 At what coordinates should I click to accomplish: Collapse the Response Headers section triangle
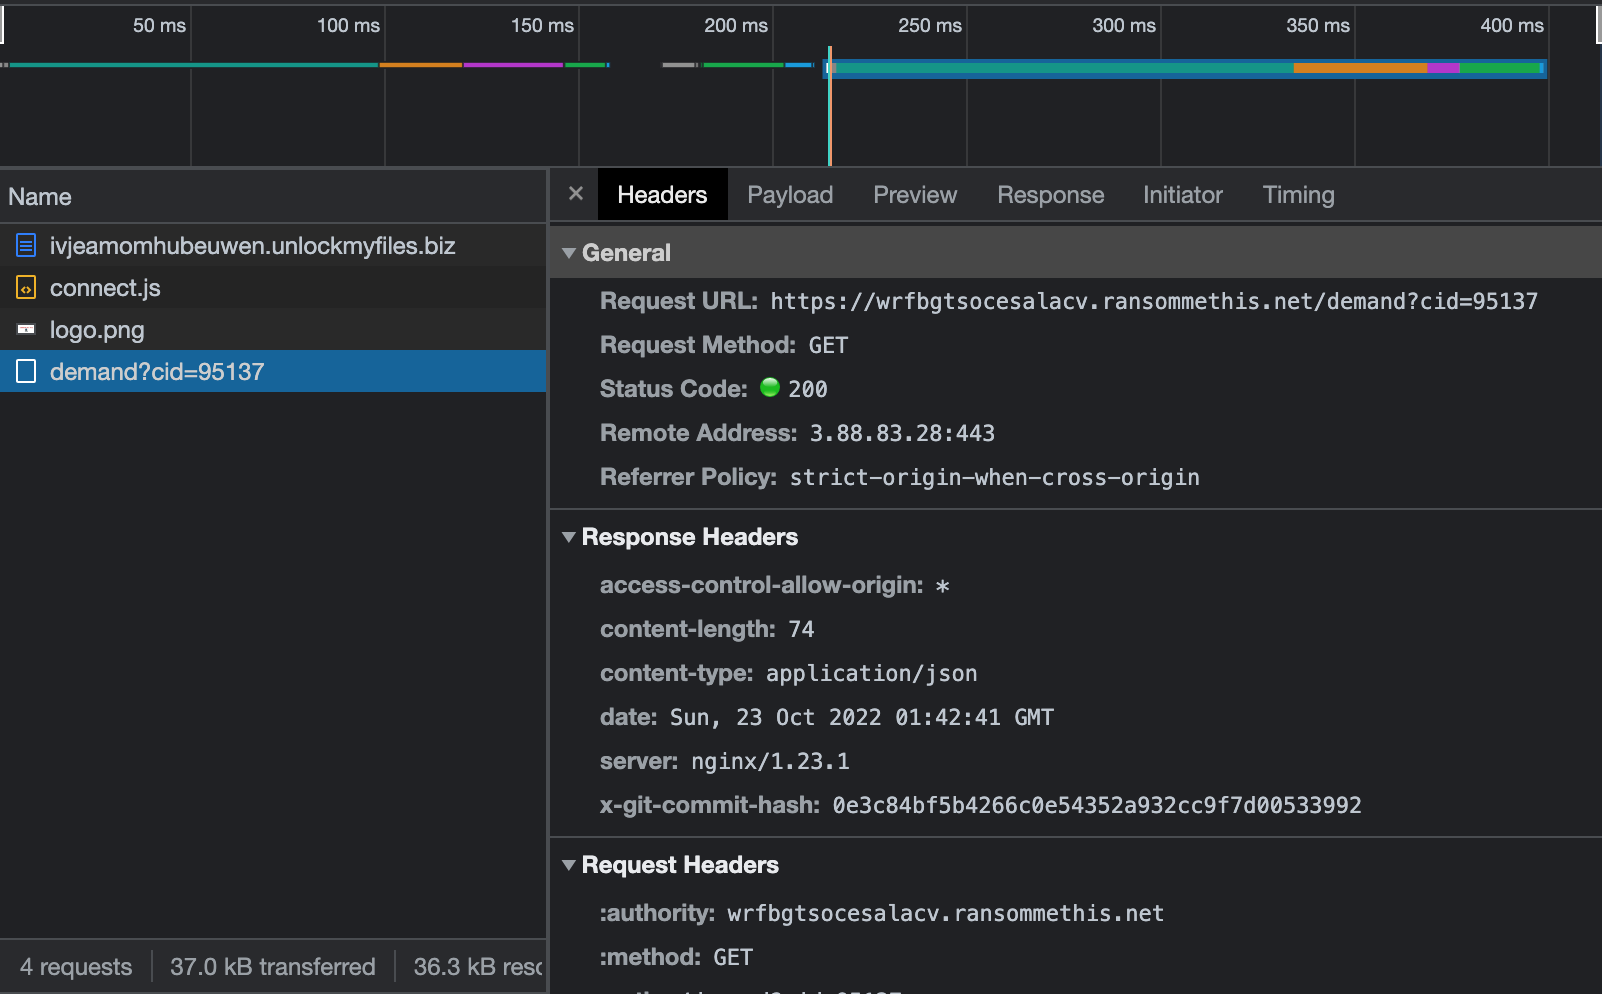click(569, 537)
